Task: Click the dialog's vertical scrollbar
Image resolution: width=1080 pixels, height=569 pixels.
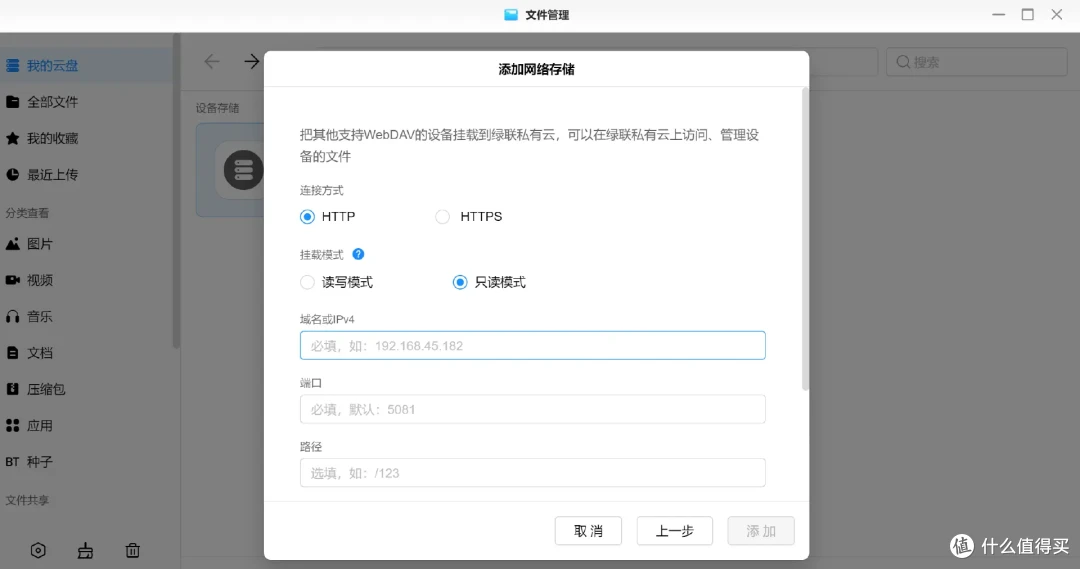Action: click(804, 238)
